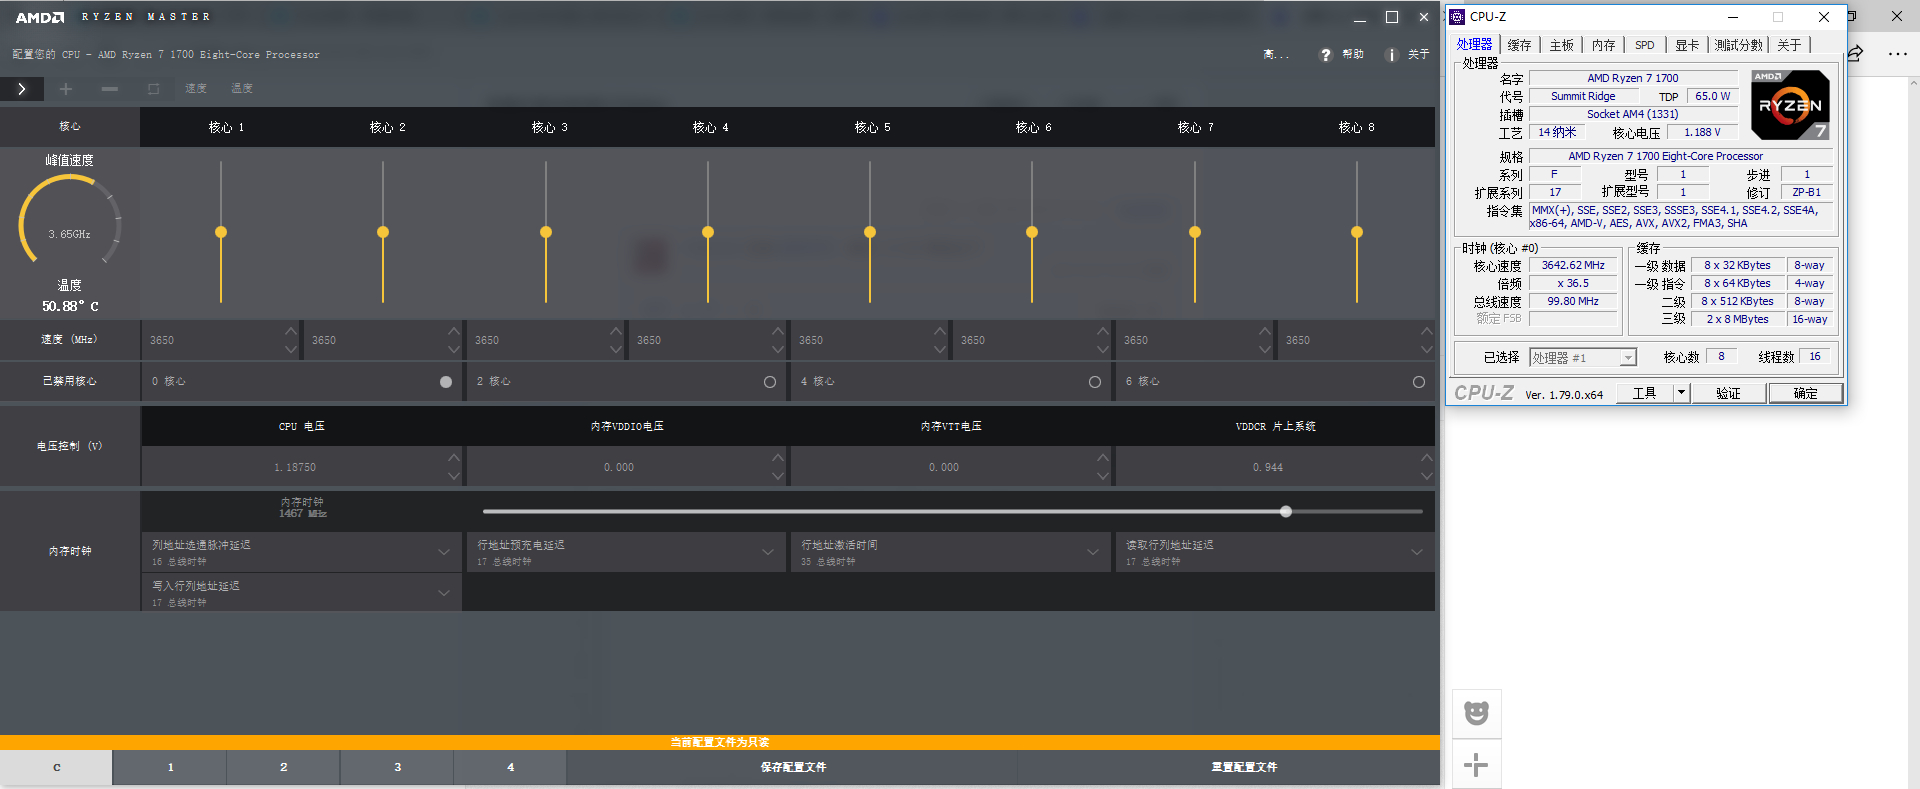1920x789 pixels.
Task: Increase 内存VDDIO voltage with up arrow
Action: click(778, 458)
